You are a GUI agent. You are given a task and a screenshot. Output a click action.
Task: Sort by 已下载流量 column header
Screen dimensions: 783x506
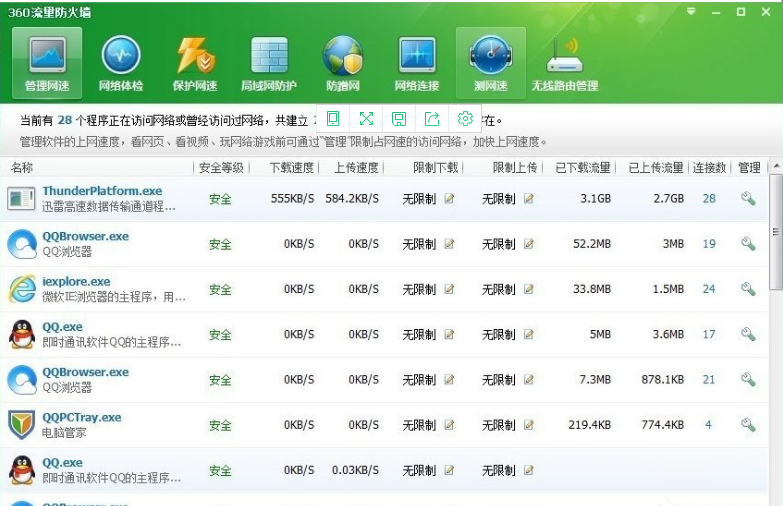tap(583, 168)
